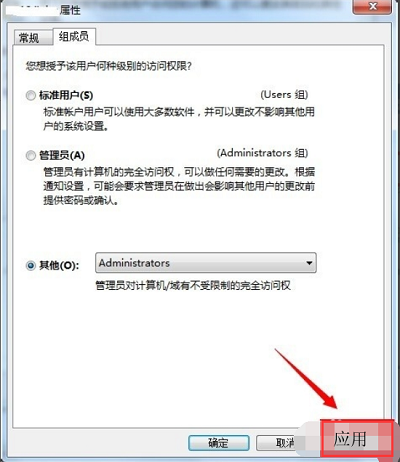
Task: Expand the group list via dropdown arrow
Action: coord(309,263)
